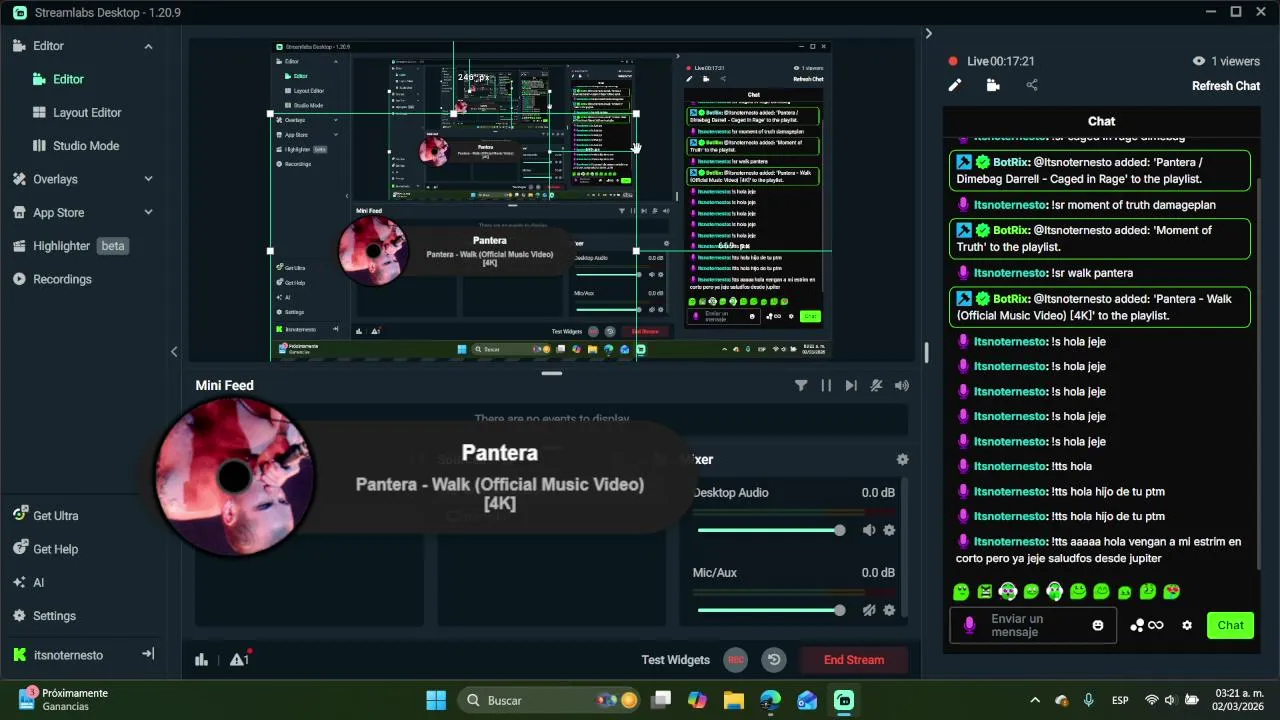This screenshot has height=720, width=1280.
Task: Open the Mini Feed filter icon
Action: click(801, 385)
